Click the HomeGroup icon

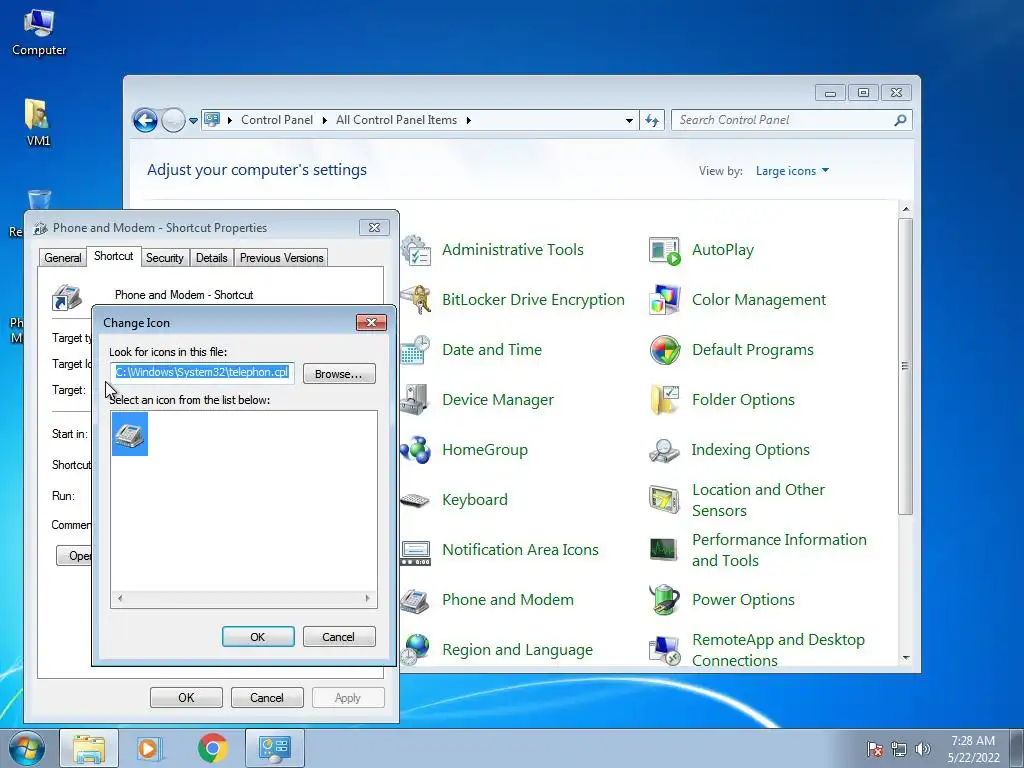pyautogui.click(x=417, y=450)
